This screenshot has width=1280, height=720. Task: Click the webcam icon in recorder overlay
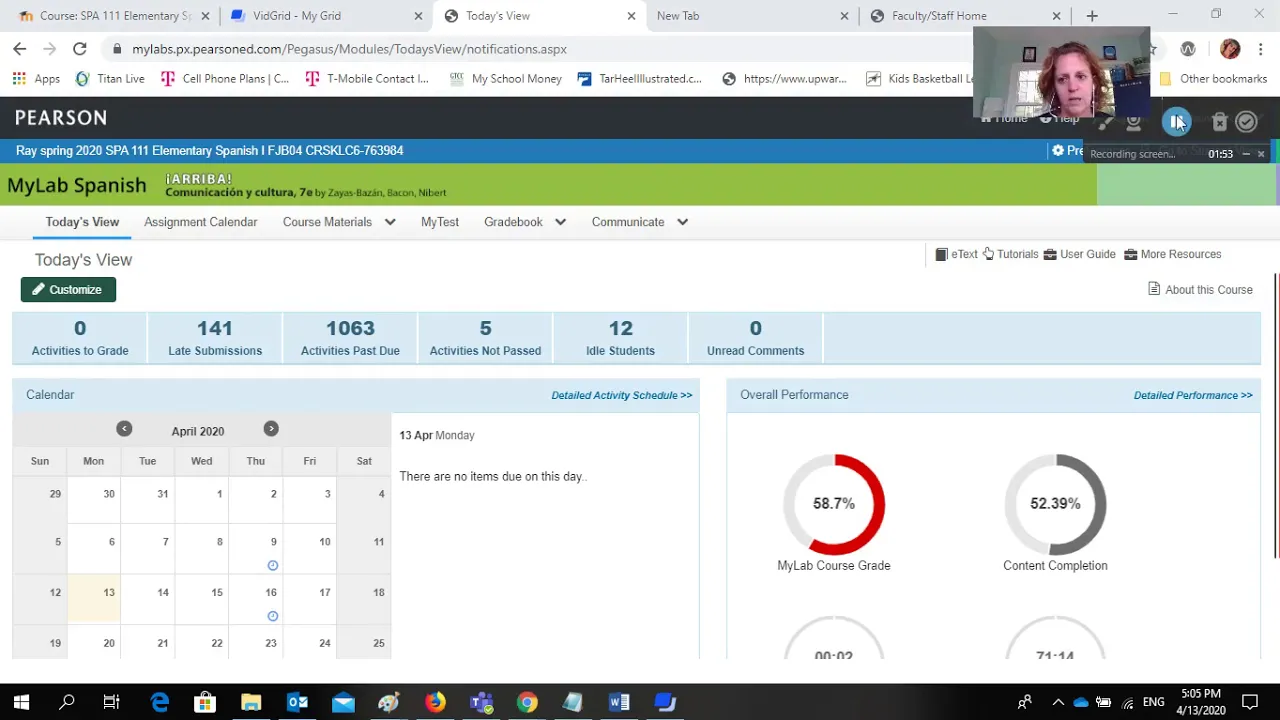[x=1133, y=122]
